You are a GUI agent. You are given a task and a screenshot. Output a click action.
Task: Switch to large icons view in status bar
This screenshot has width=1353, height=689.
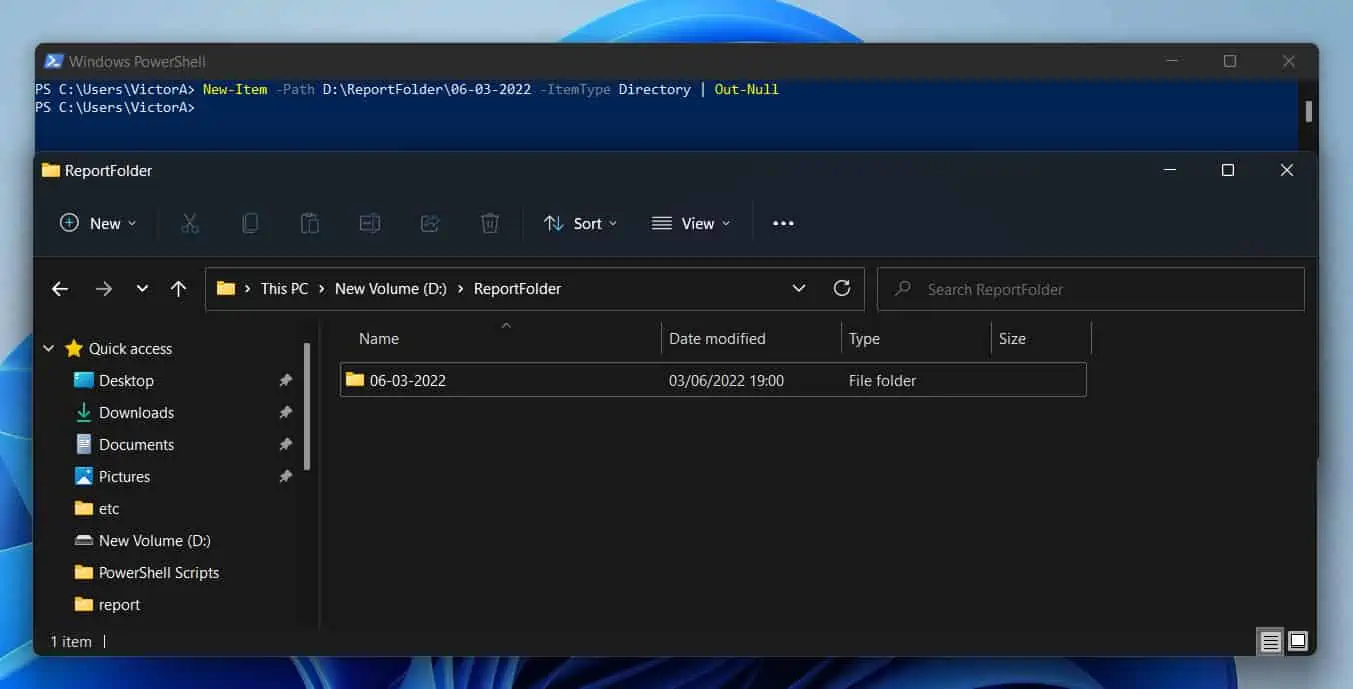point(1297,641)
